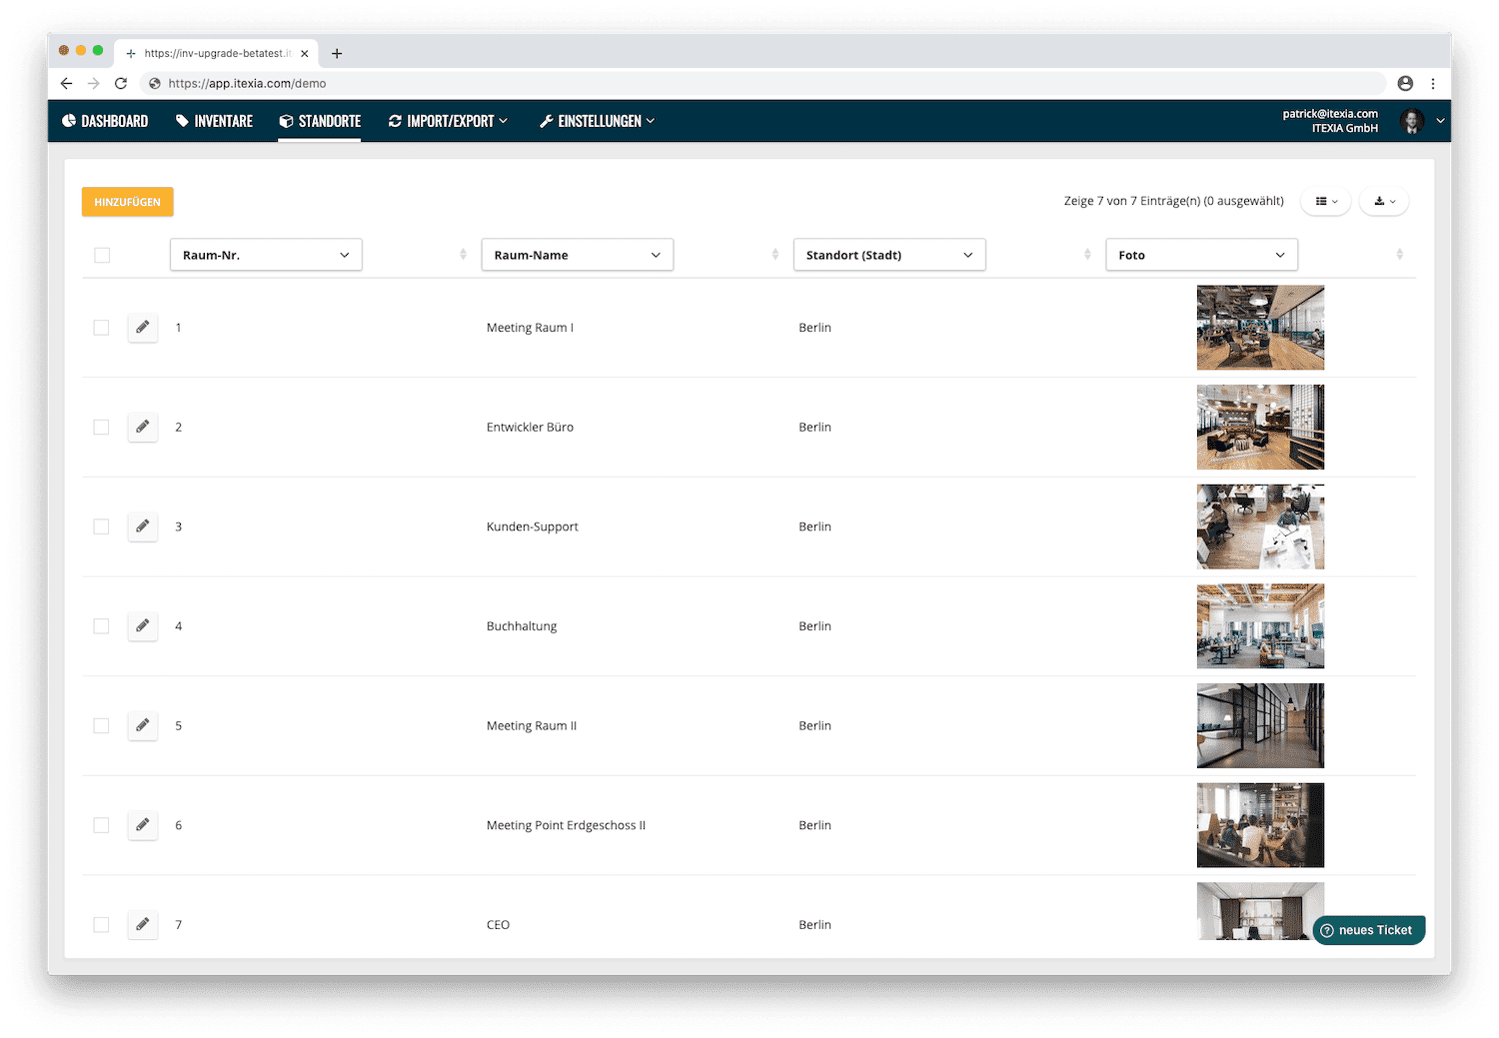Viewport: 1499px width, 1038px height.
Task: Click the 'CEO' name cell
Action: 498,925
